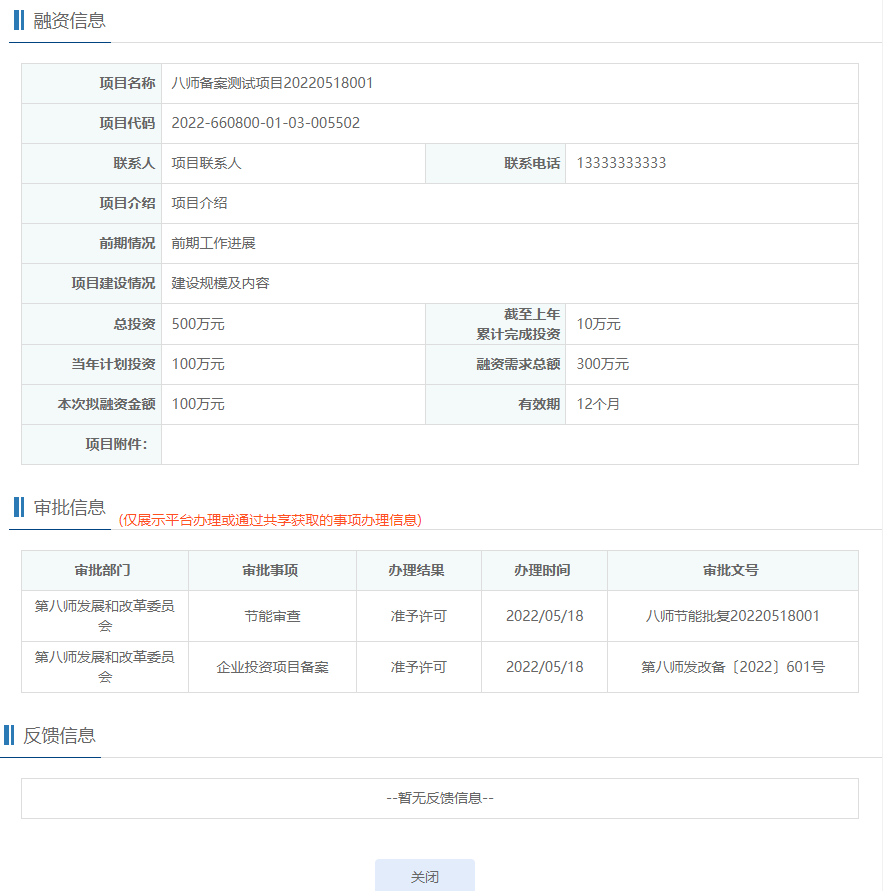Select the 企业投资项目备案 approval item
This screenshot has width=883, height=891.
[x=272, y=667]
